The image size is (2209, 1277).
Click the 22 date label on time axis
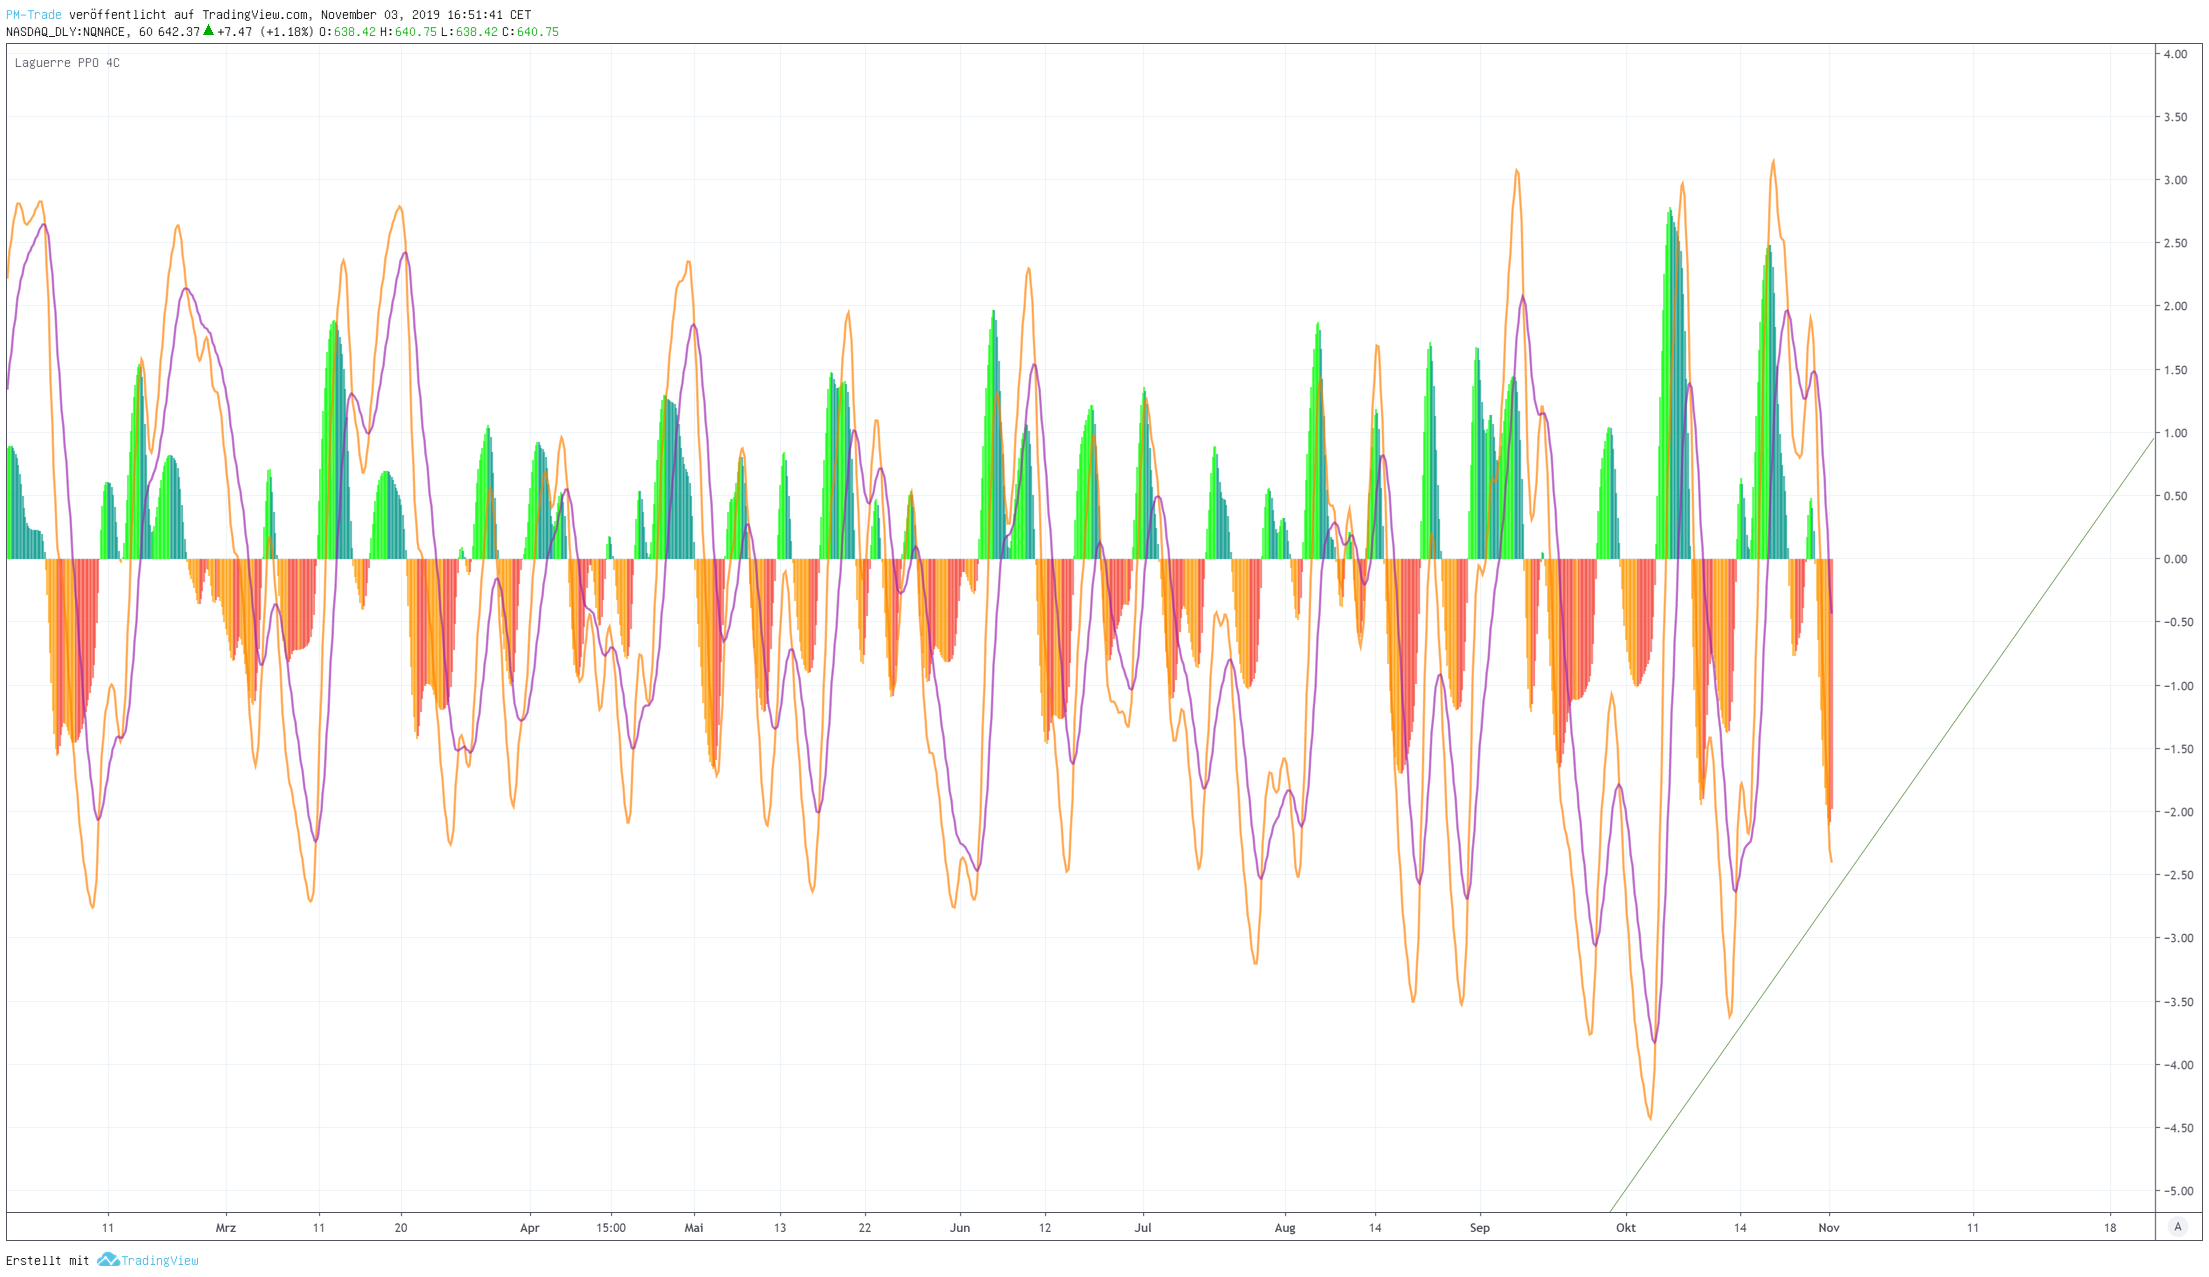(x=865, y=1228)
